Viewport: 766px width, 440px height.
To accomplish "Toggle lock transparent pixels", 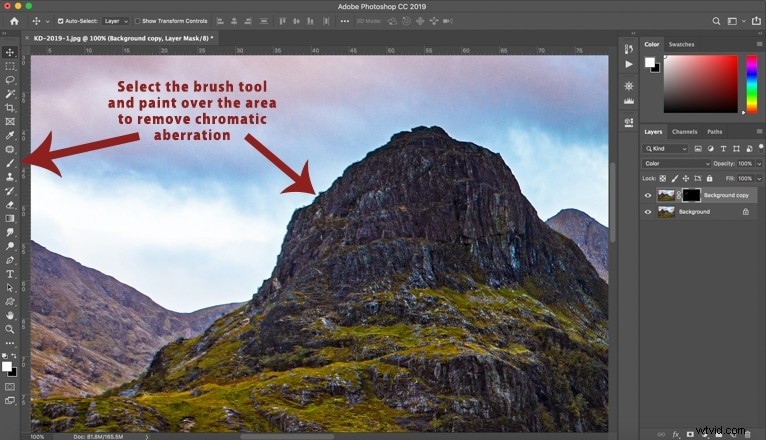I will coord(662,179).
